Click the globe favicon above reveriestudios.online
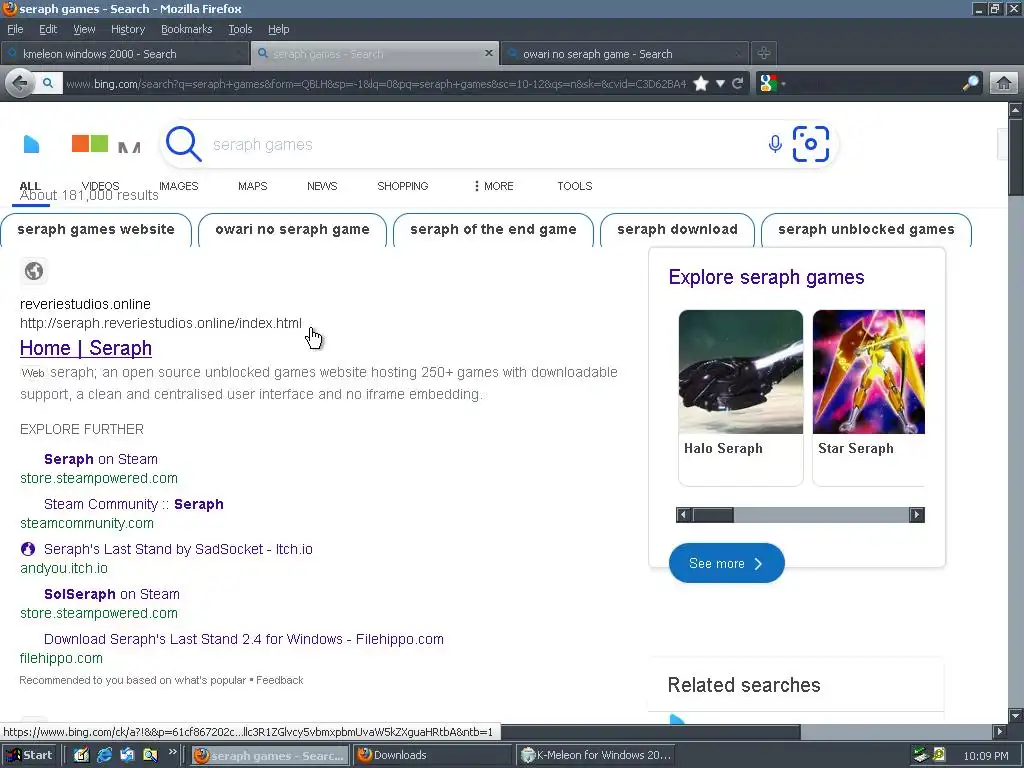 pos(34,270)
